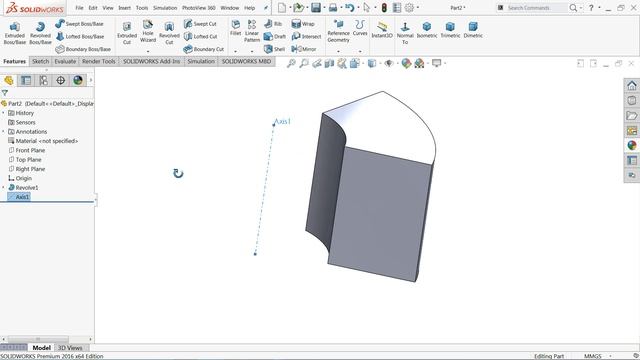Switch to Trimetric view
The width and height of the screenshot is (640, 360).
tap(450, 30)
